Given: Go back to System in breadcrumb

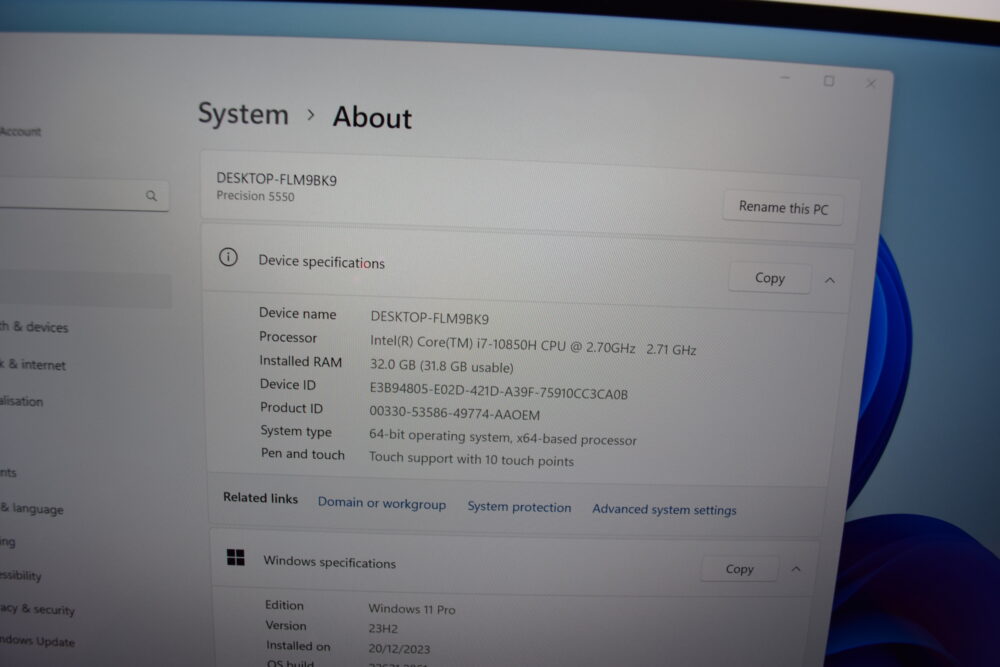Looking at the screenshot, I should coord(243,114).
